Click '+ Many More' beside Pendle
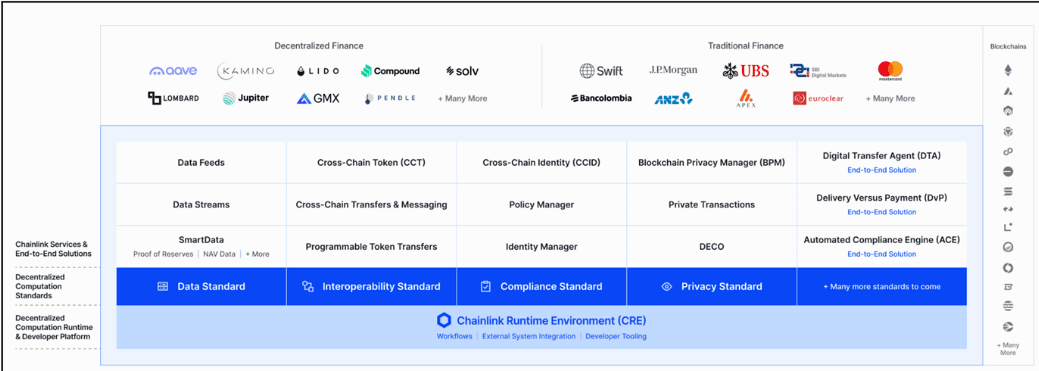Screen dimensions: 1039x371 [x=463, y=99]
